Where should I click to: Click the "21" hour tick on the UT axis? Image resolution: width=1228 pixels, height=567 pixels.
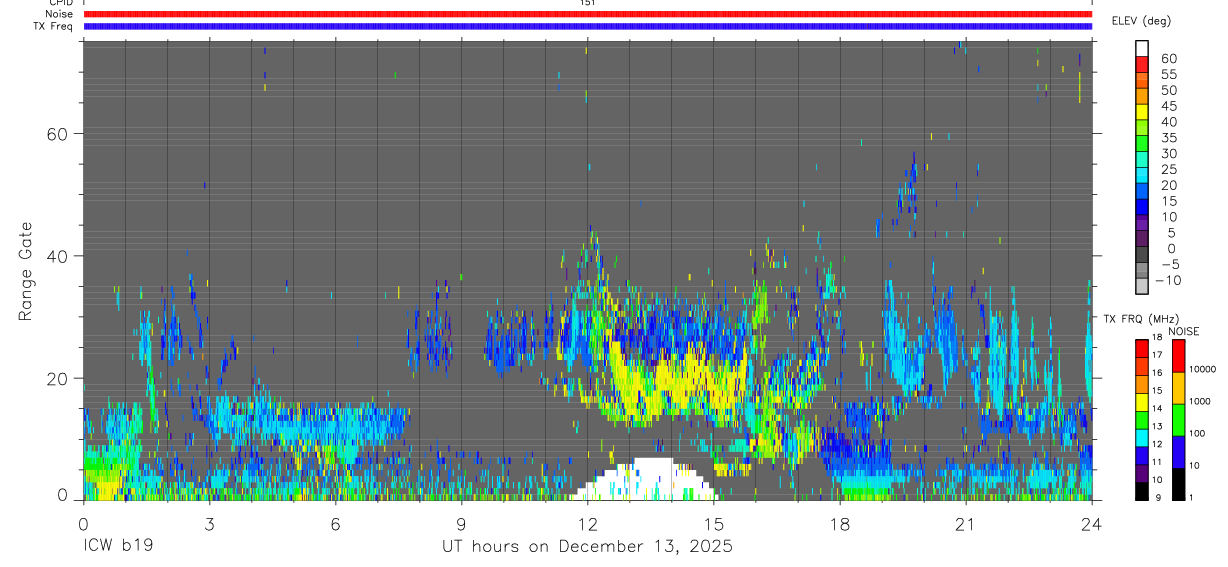tap(966, 523)
